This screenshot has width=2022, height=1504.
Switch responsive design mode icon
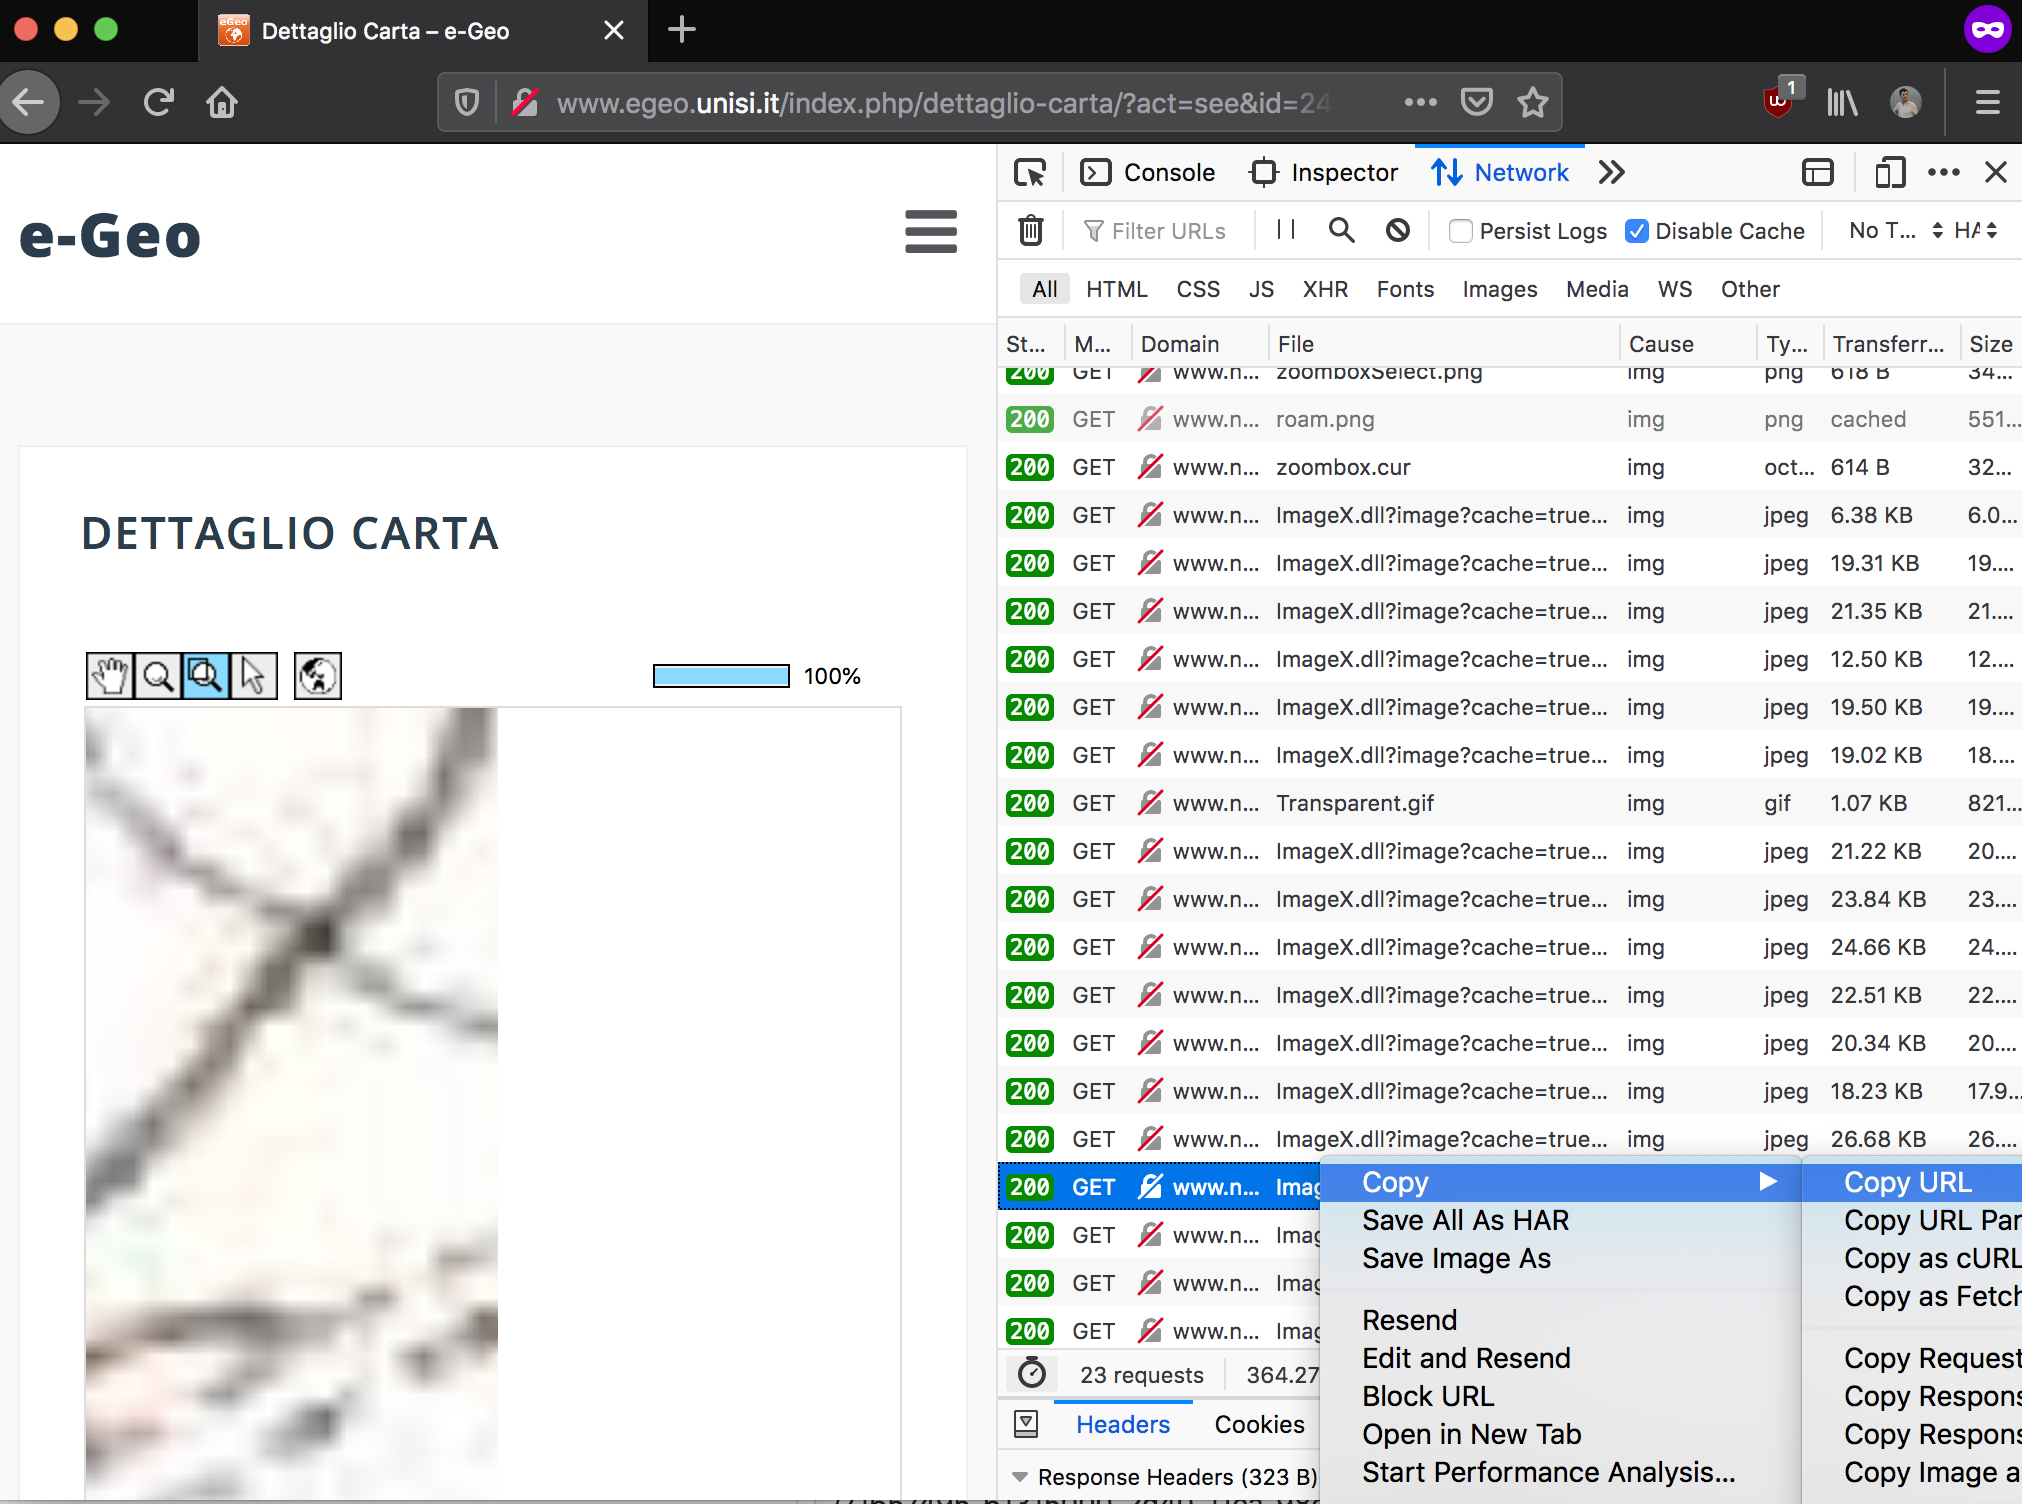click(x=1889, y=173)
